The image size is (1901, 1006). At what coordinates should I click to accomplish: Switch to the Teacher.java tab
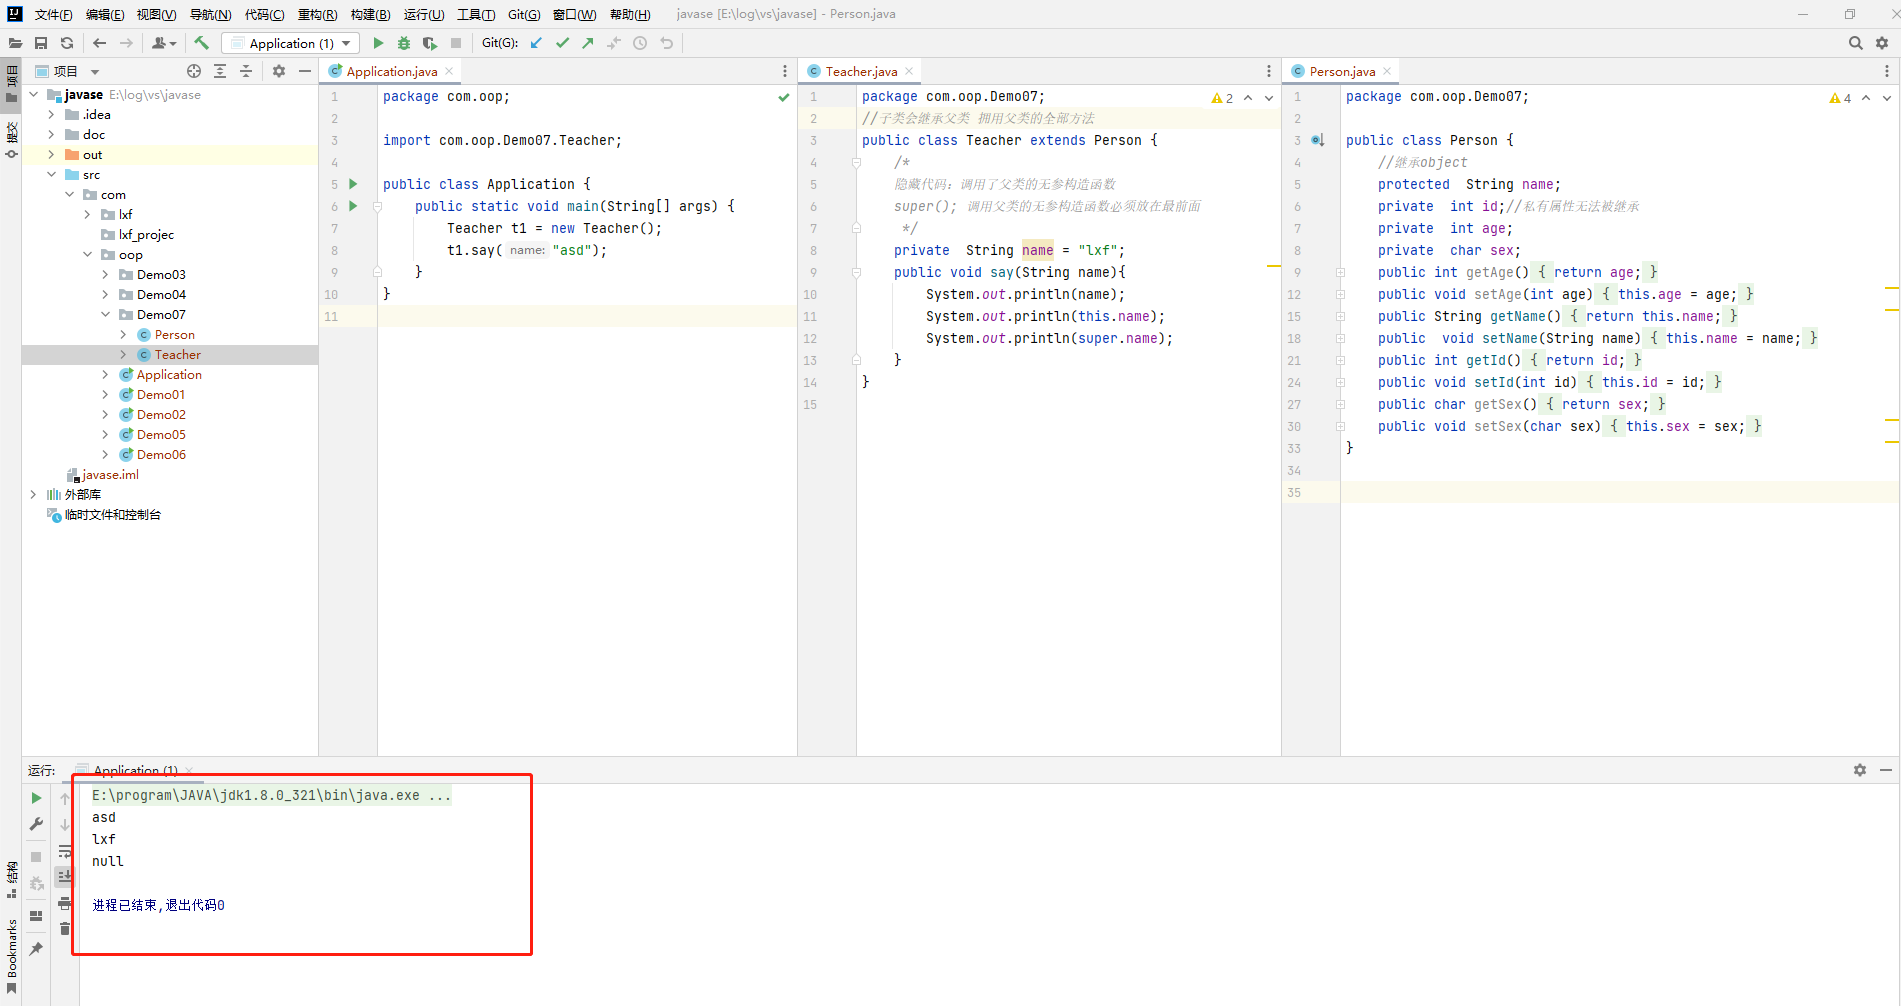[x=861, y=71]
